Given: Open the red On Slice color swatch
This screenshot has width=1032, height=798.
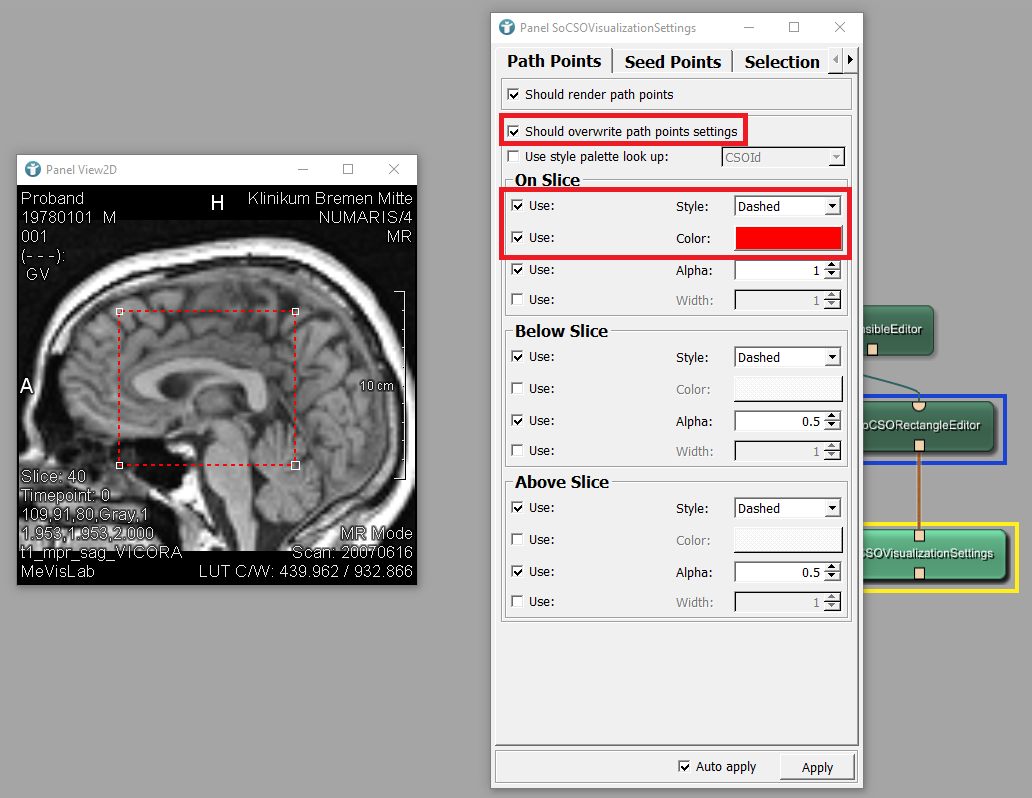Looking at the screenshot, I should [788, 238].
